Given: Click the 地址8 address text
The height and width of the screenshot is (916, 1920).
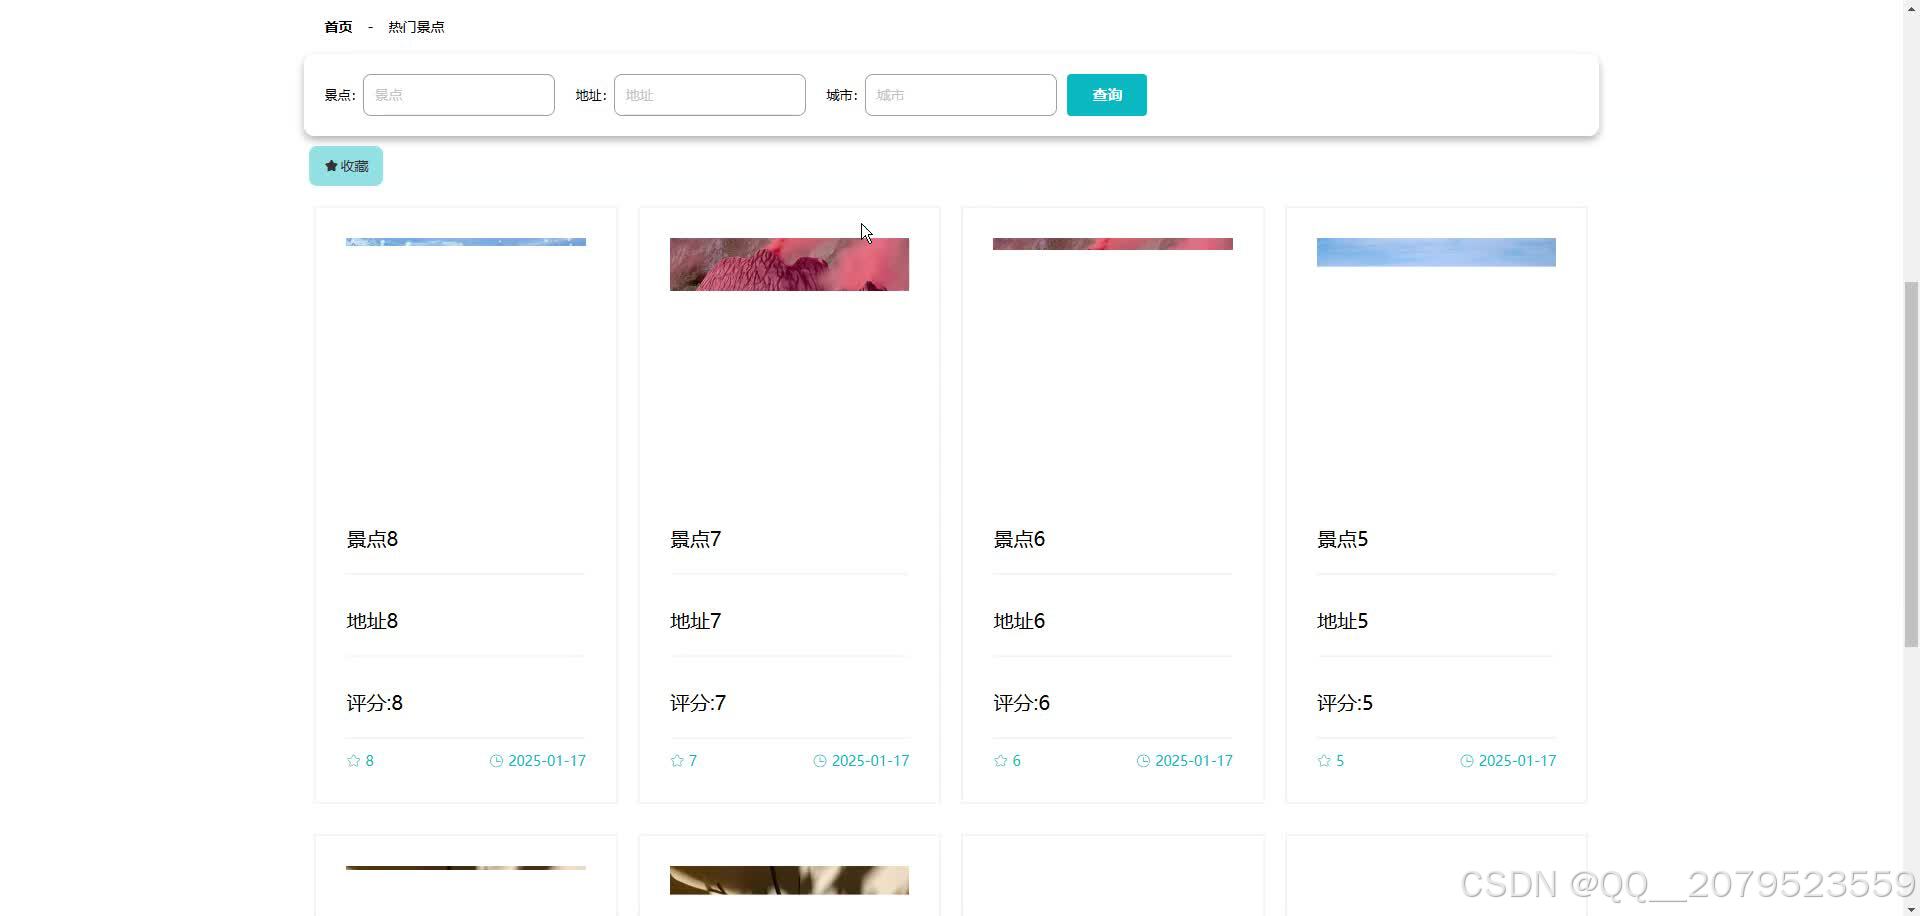Looking at the screenshot, I should click(372, 621).
